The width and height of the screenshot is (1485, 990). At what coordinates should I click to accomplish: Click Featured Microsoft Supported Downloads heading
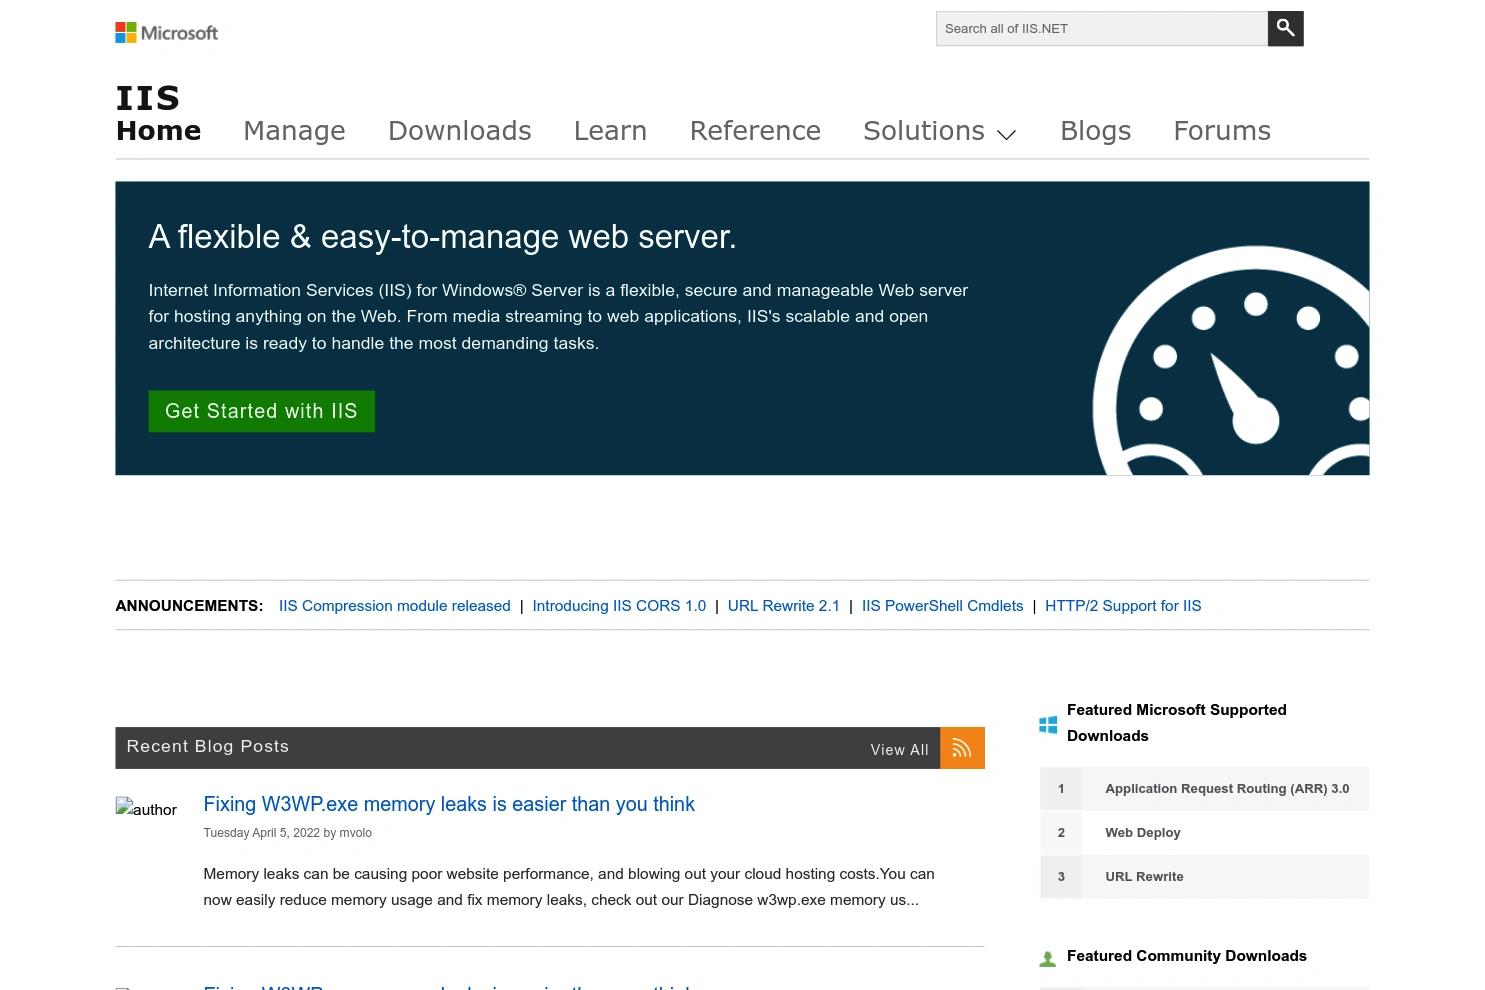pos(1177,723)
